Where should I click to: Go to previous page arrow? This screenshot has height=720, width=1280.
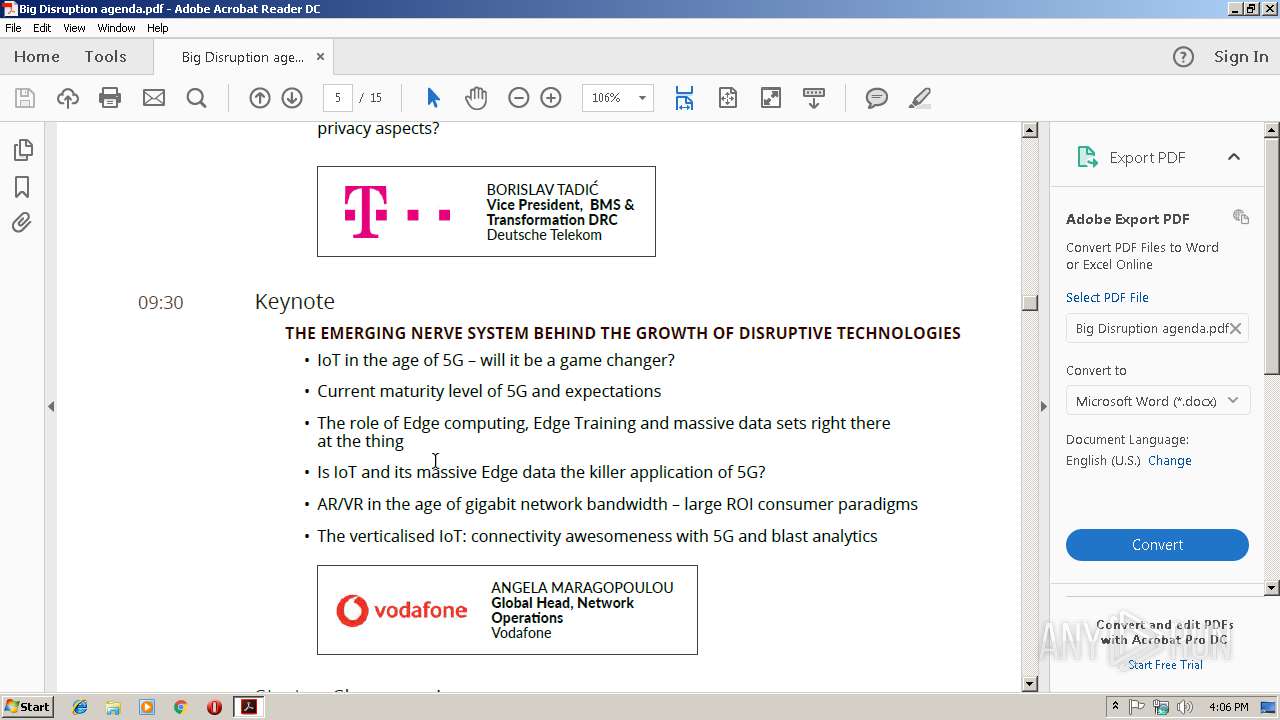pos(260,98)
